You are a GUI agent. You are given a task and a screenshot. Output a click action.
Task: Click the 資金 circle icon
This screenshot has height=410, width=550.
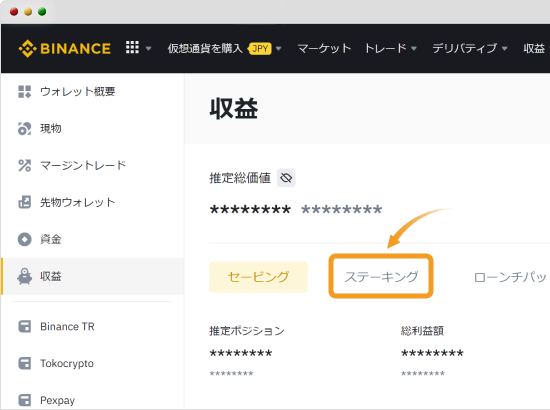click(x=25, y=239)
